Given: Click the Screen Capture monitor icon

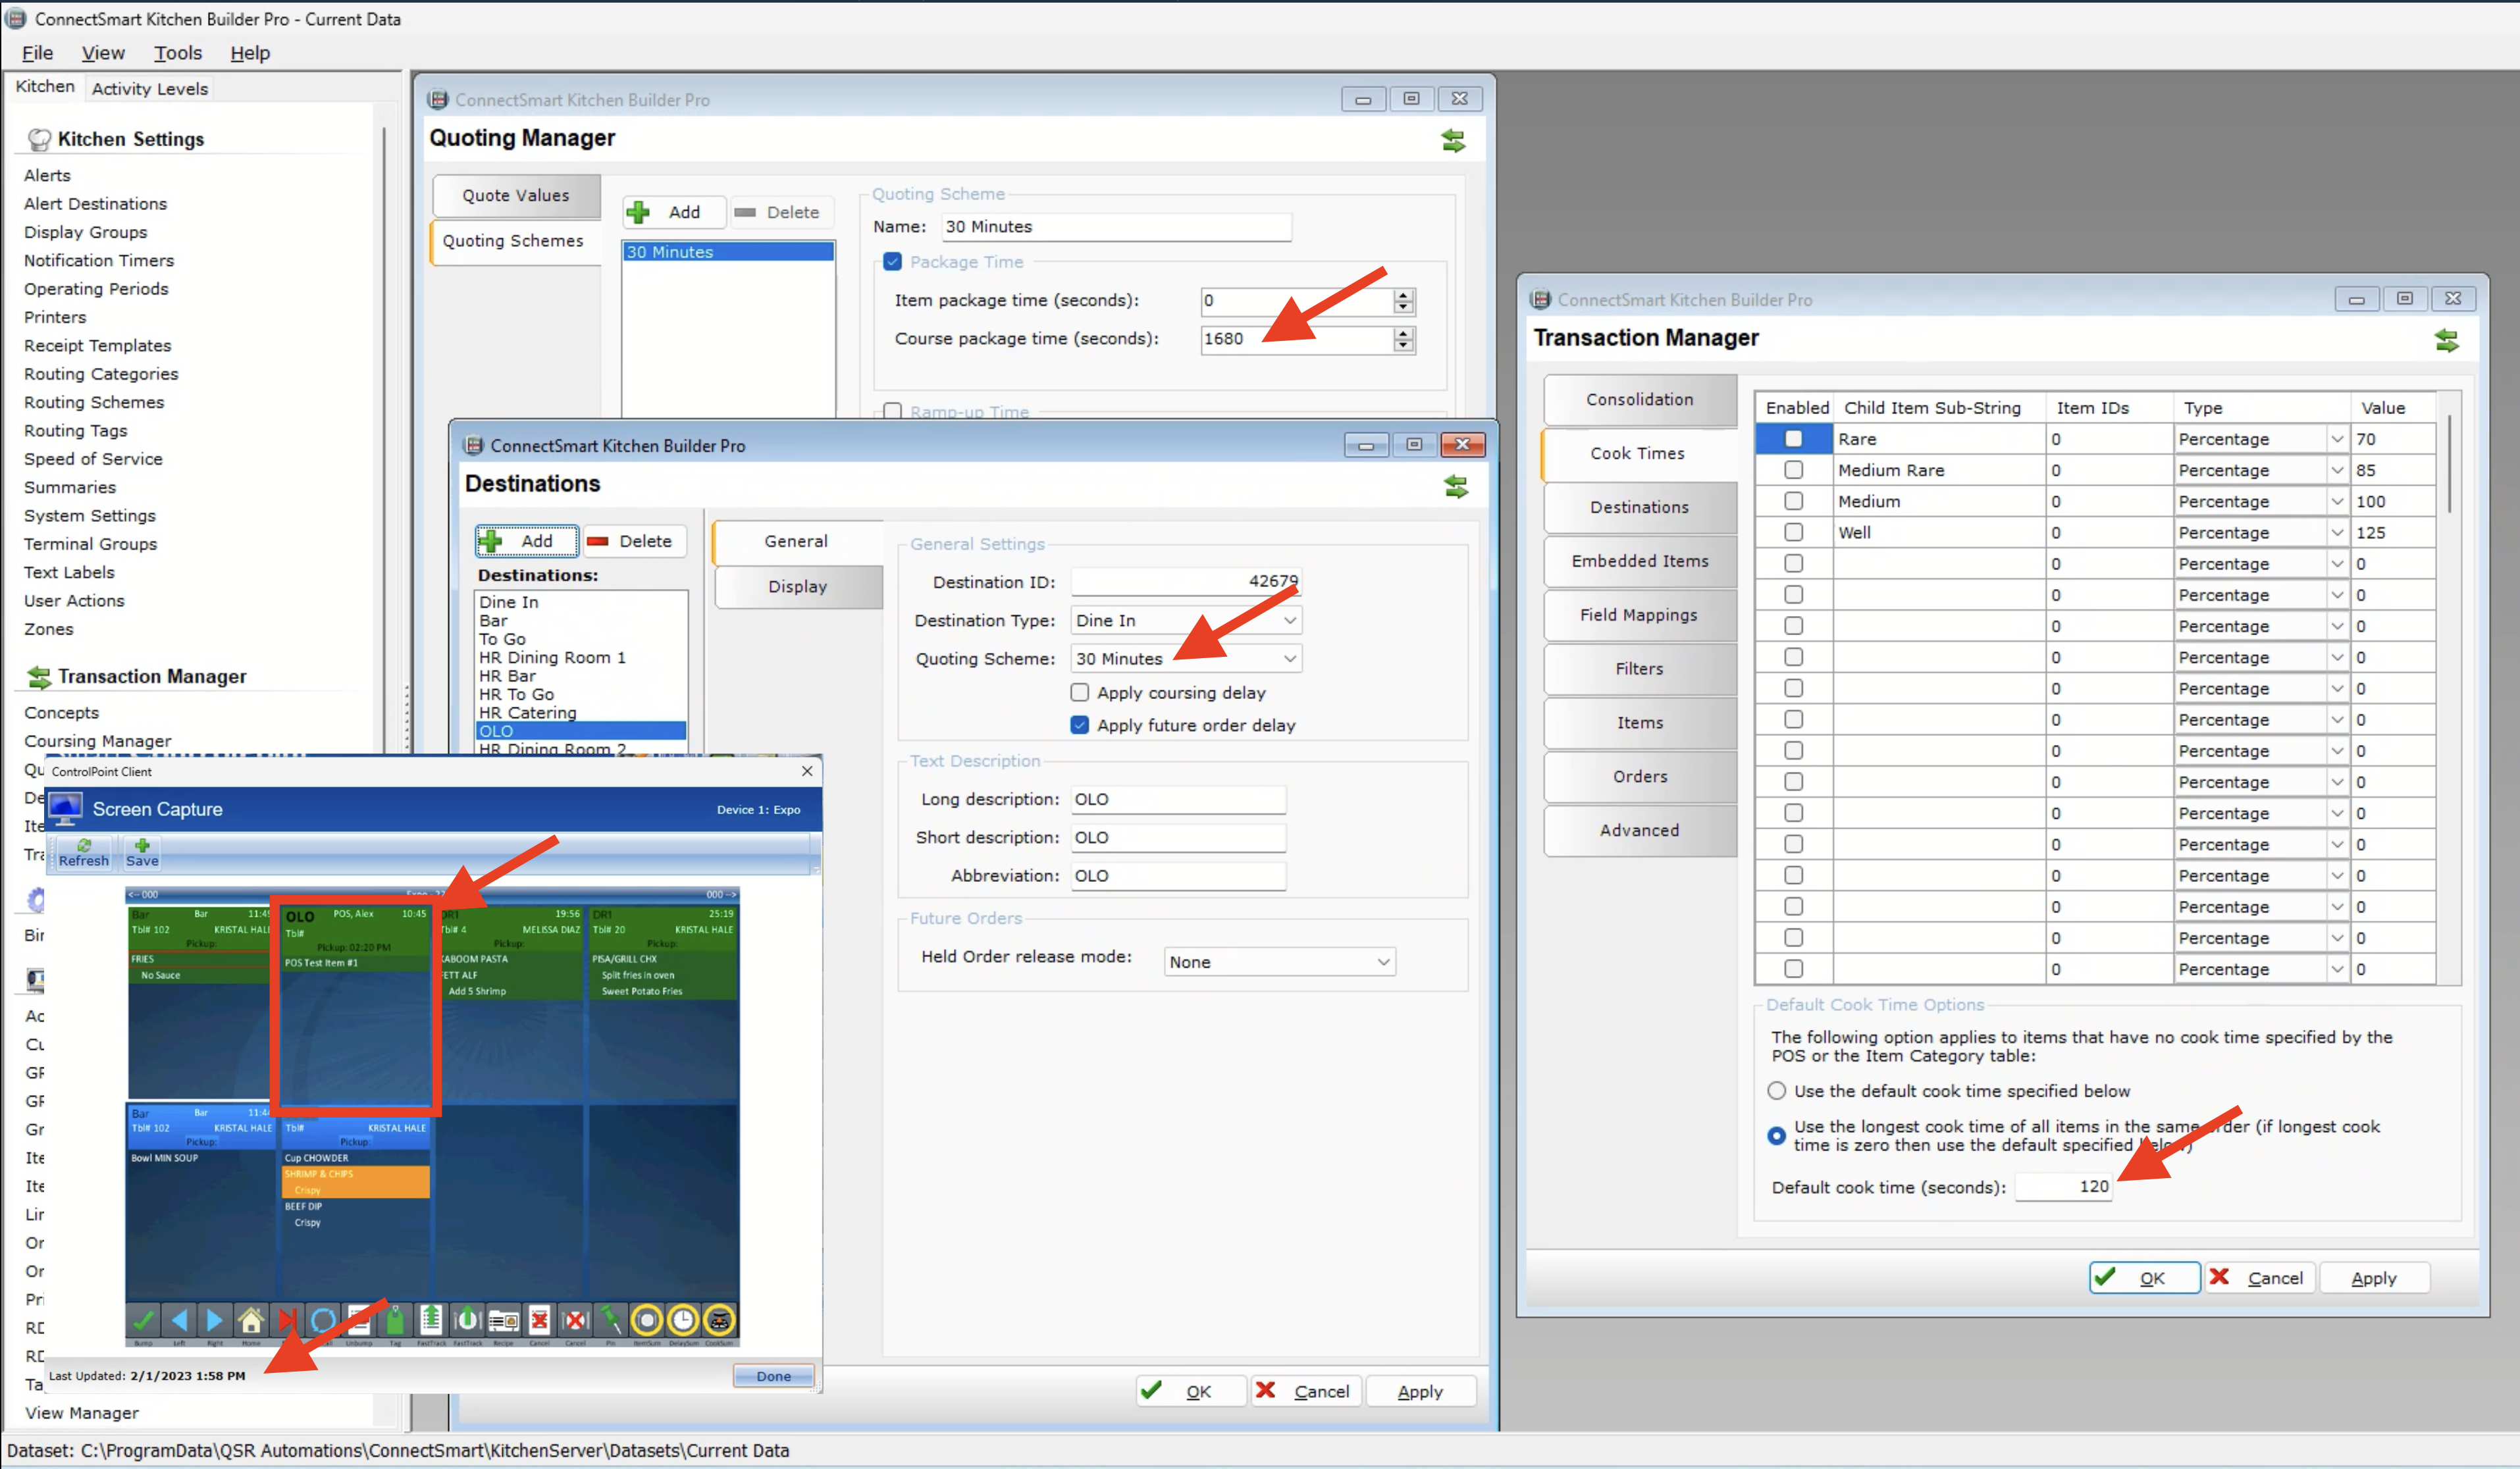Looking at the screenshot, I should coord(65,809).
